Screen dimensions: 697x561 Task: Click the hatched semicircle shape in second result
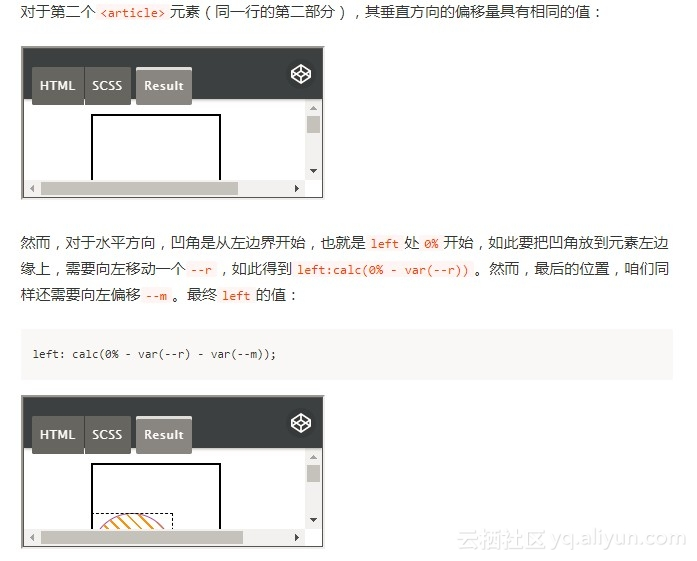pos(132,521)
